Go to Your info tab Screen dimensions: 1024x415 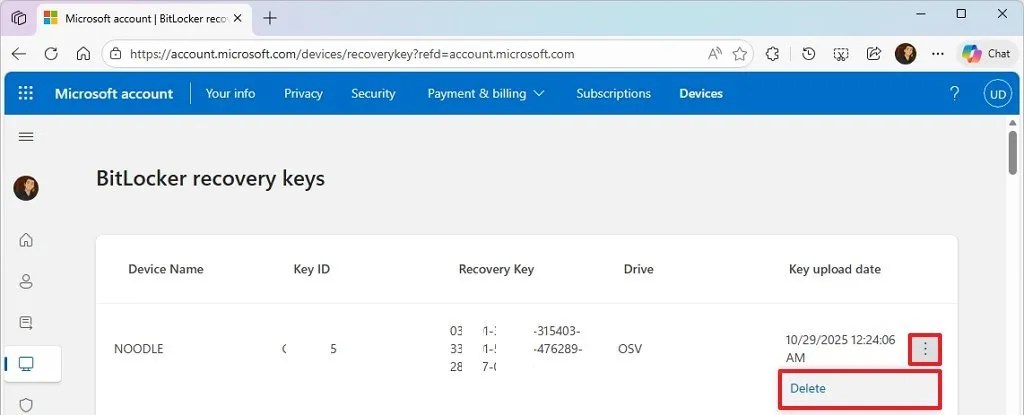[x=231, y=93]
